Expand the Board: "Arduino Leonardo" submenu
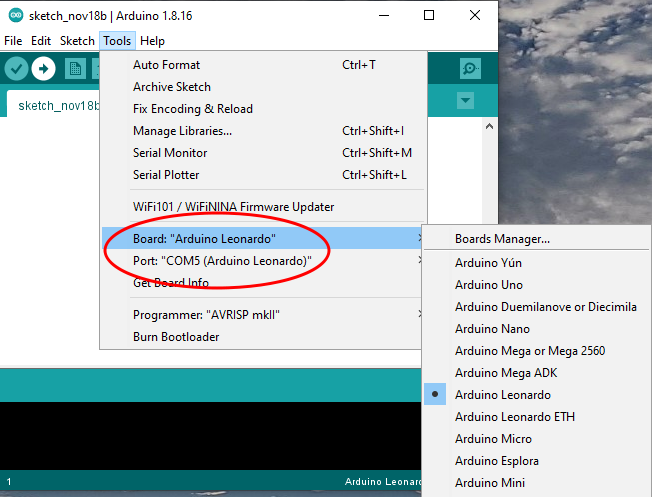The height and width of the screenshot is (497, 652). [263, 238]
